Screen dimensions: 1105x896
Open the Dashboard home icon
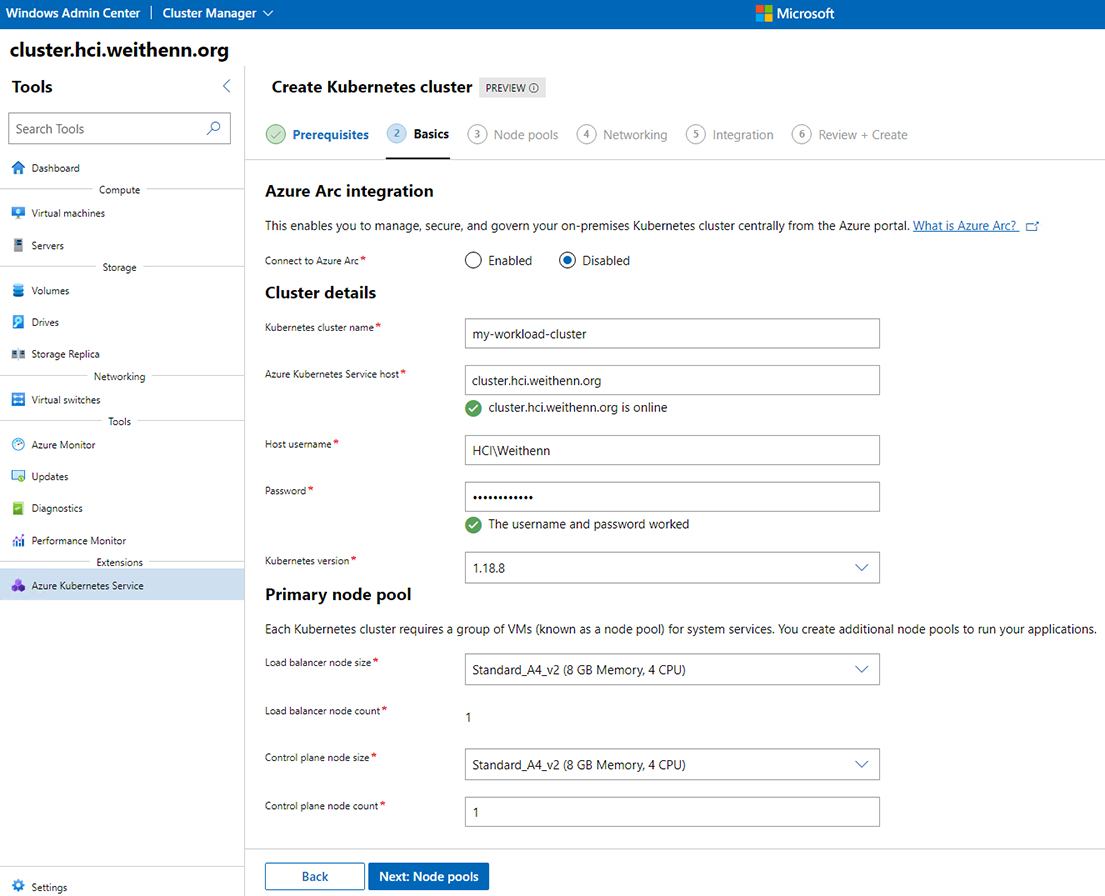[x=18, y=168]
